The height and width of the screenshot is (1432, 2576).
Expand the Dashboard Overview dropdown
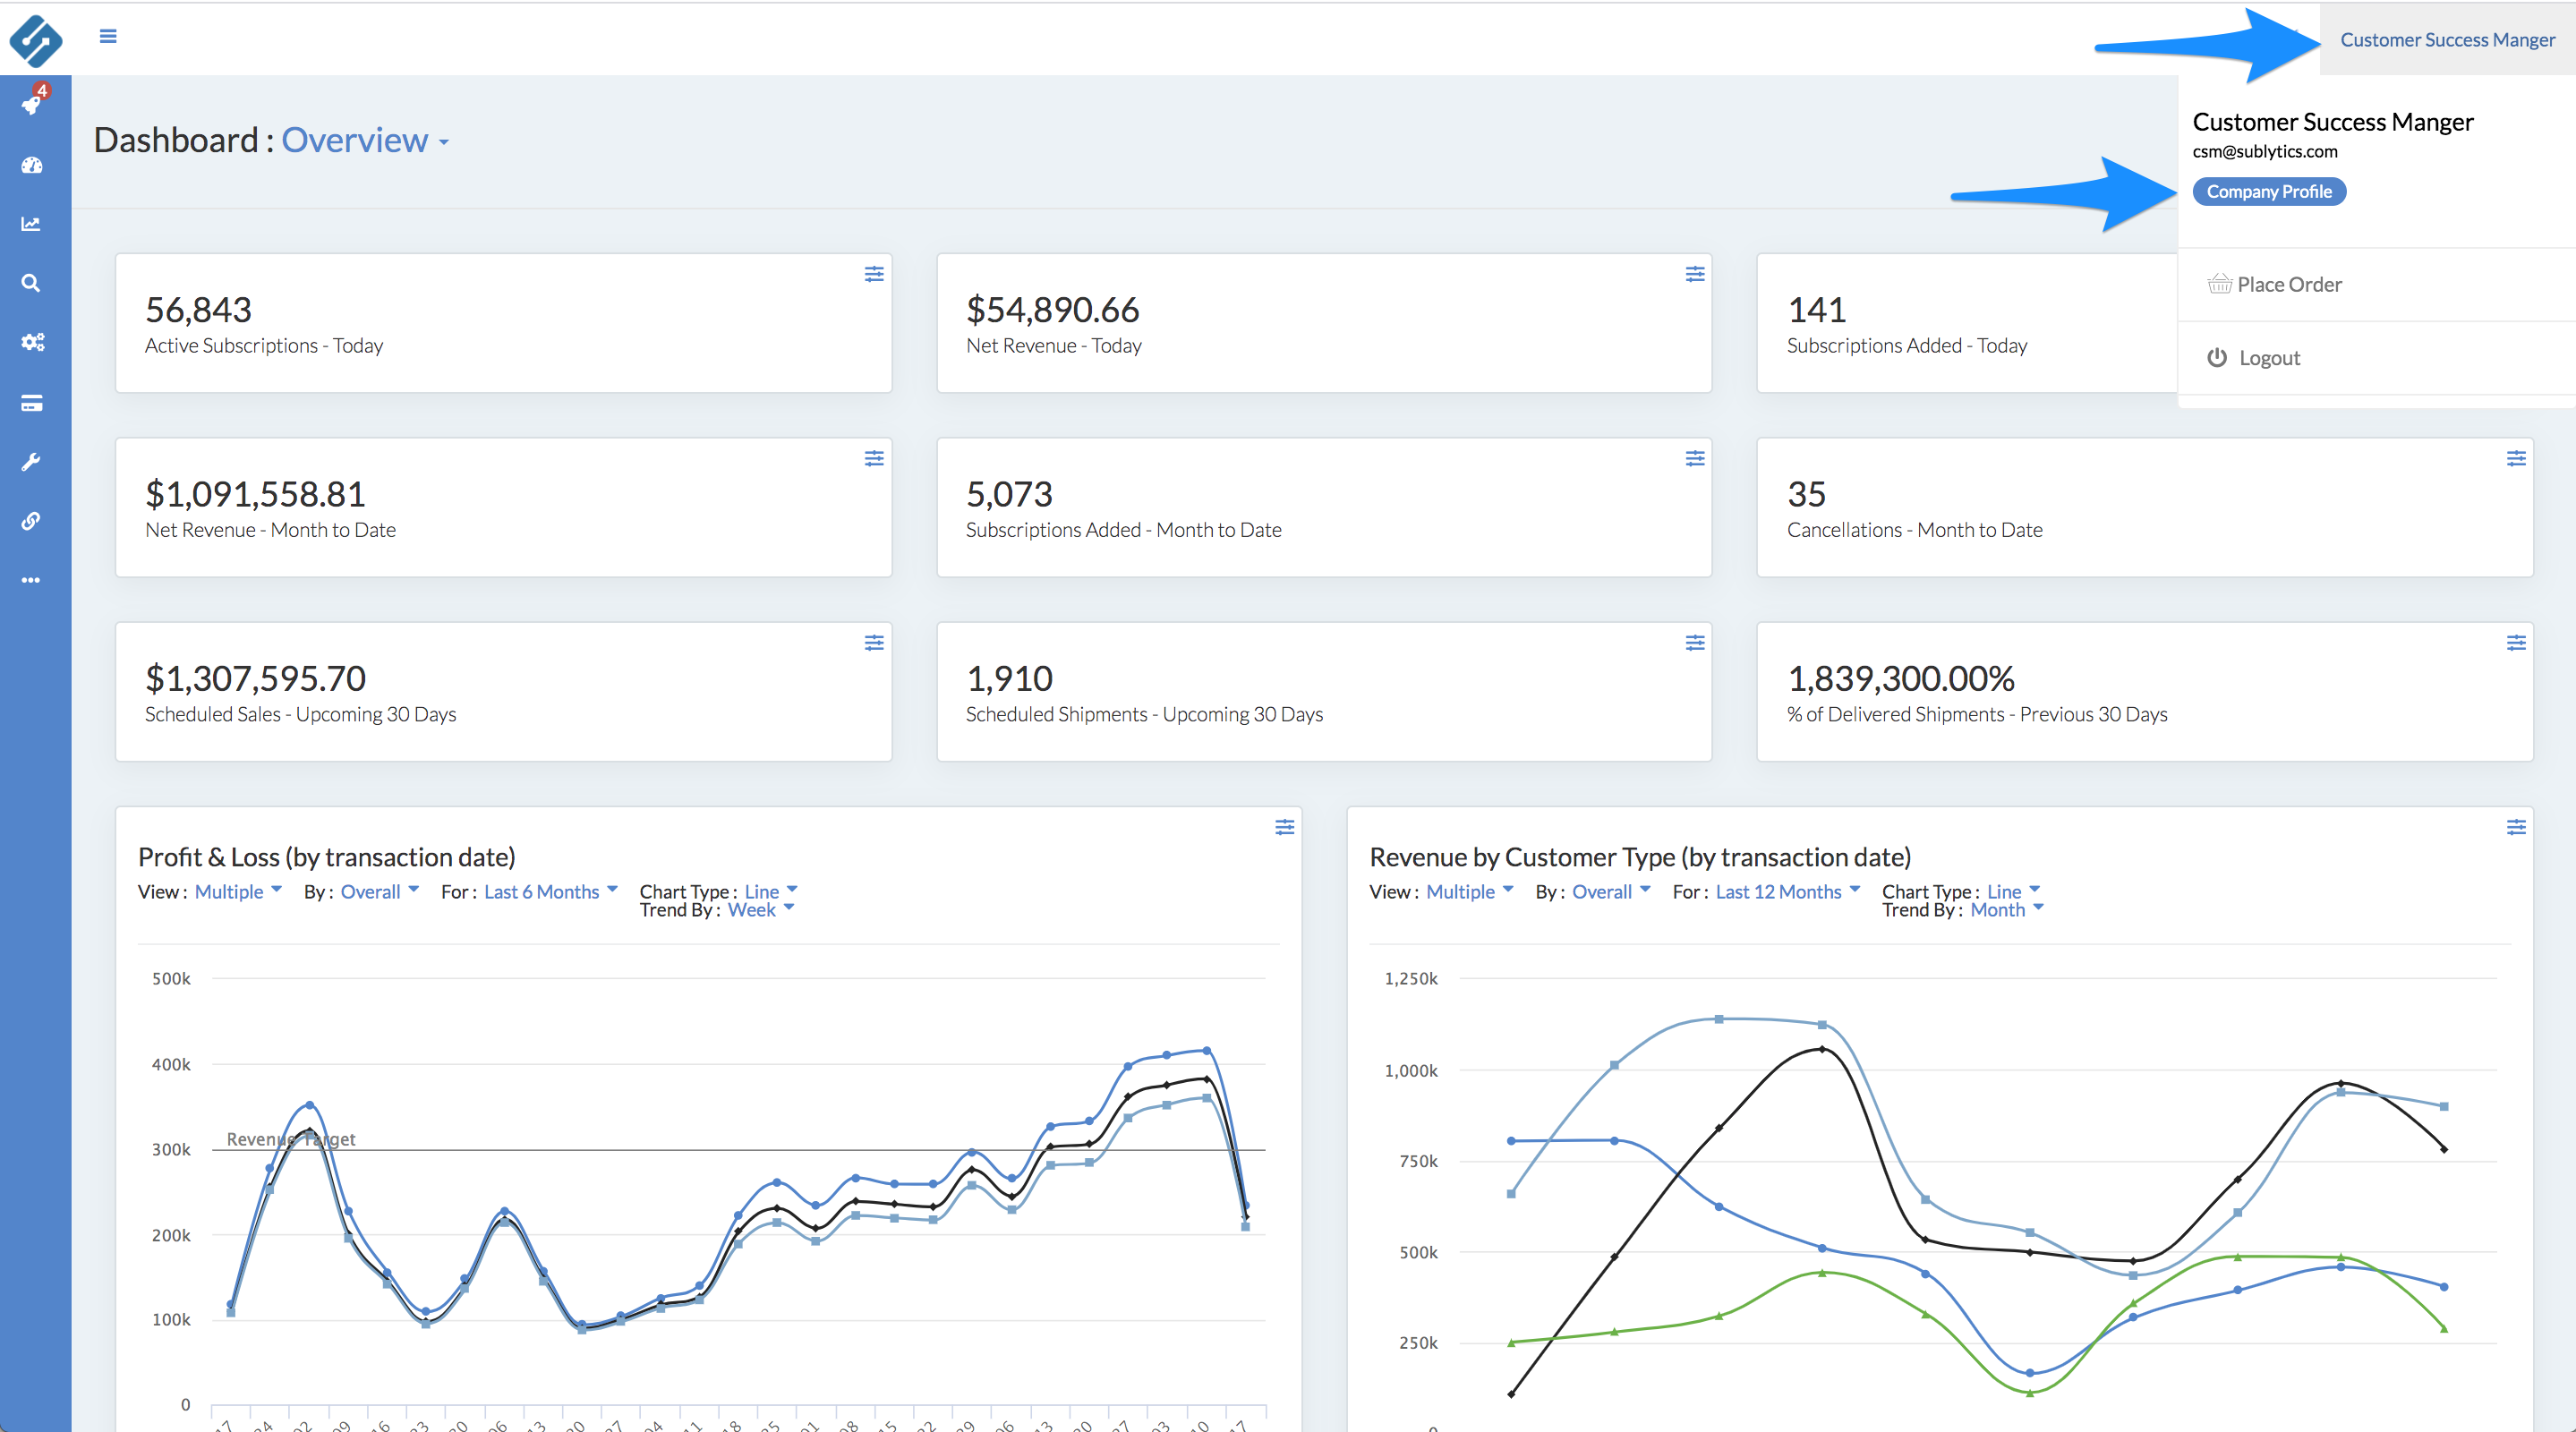(365, 141)
